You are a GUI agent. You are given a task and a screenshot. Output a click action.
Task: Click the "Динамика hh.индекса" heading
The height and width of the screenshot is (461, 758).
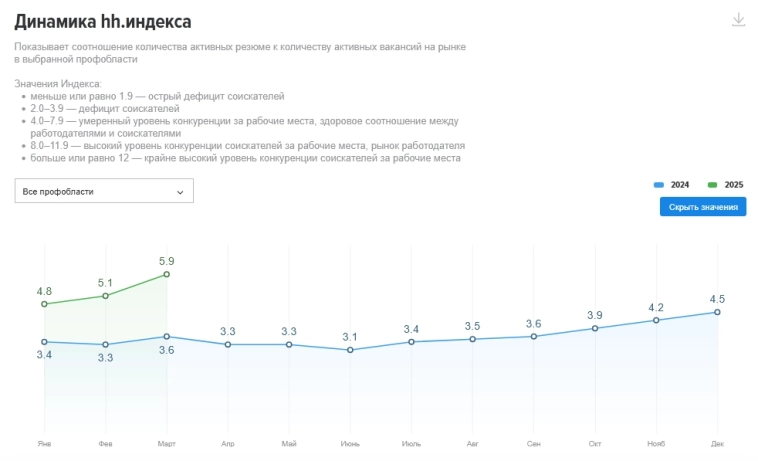pos(103,21)
